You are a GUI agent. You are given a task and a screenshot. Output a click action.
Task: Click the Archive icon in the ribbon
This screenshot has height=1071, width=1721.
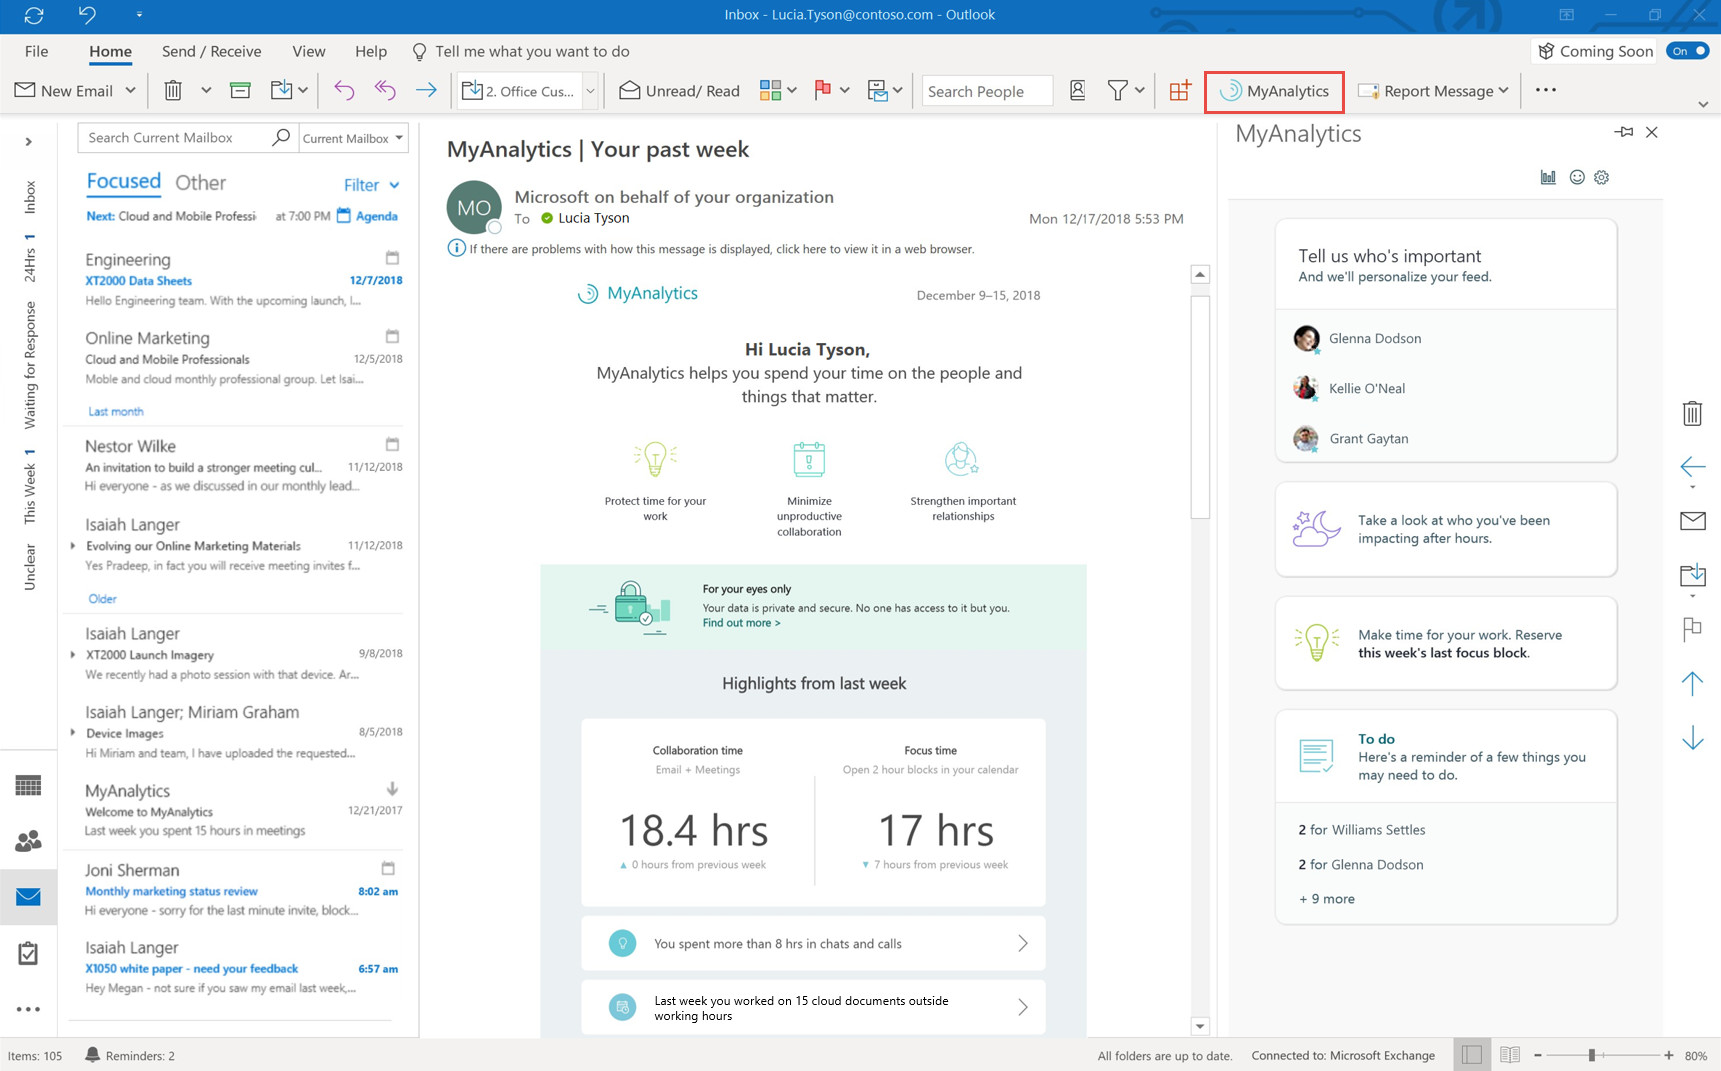pyautogui.click(x=240, y=91)
